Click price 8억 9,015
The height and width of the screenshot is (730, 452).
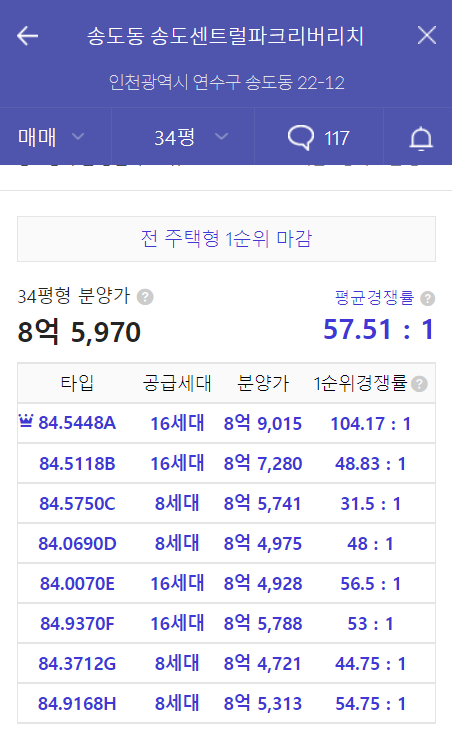point(263,423)
